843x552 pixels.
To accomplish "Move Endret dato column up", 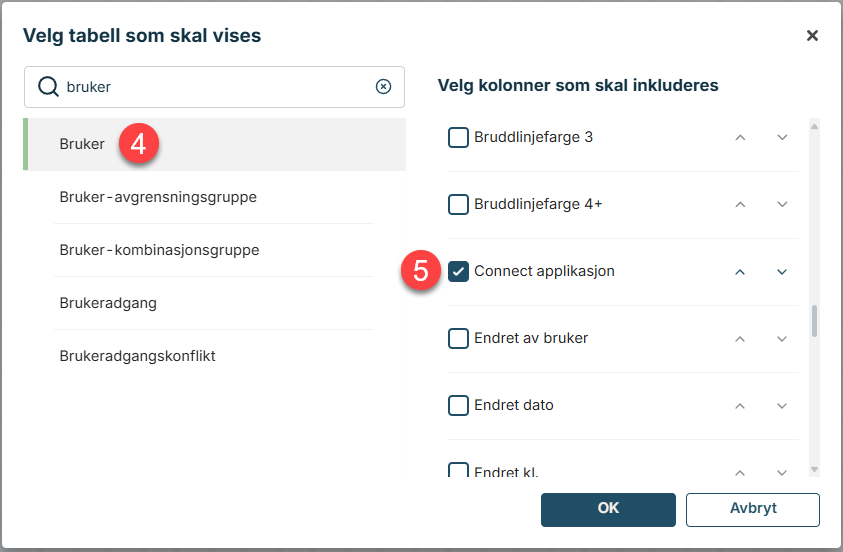I will tap(740, 405).
